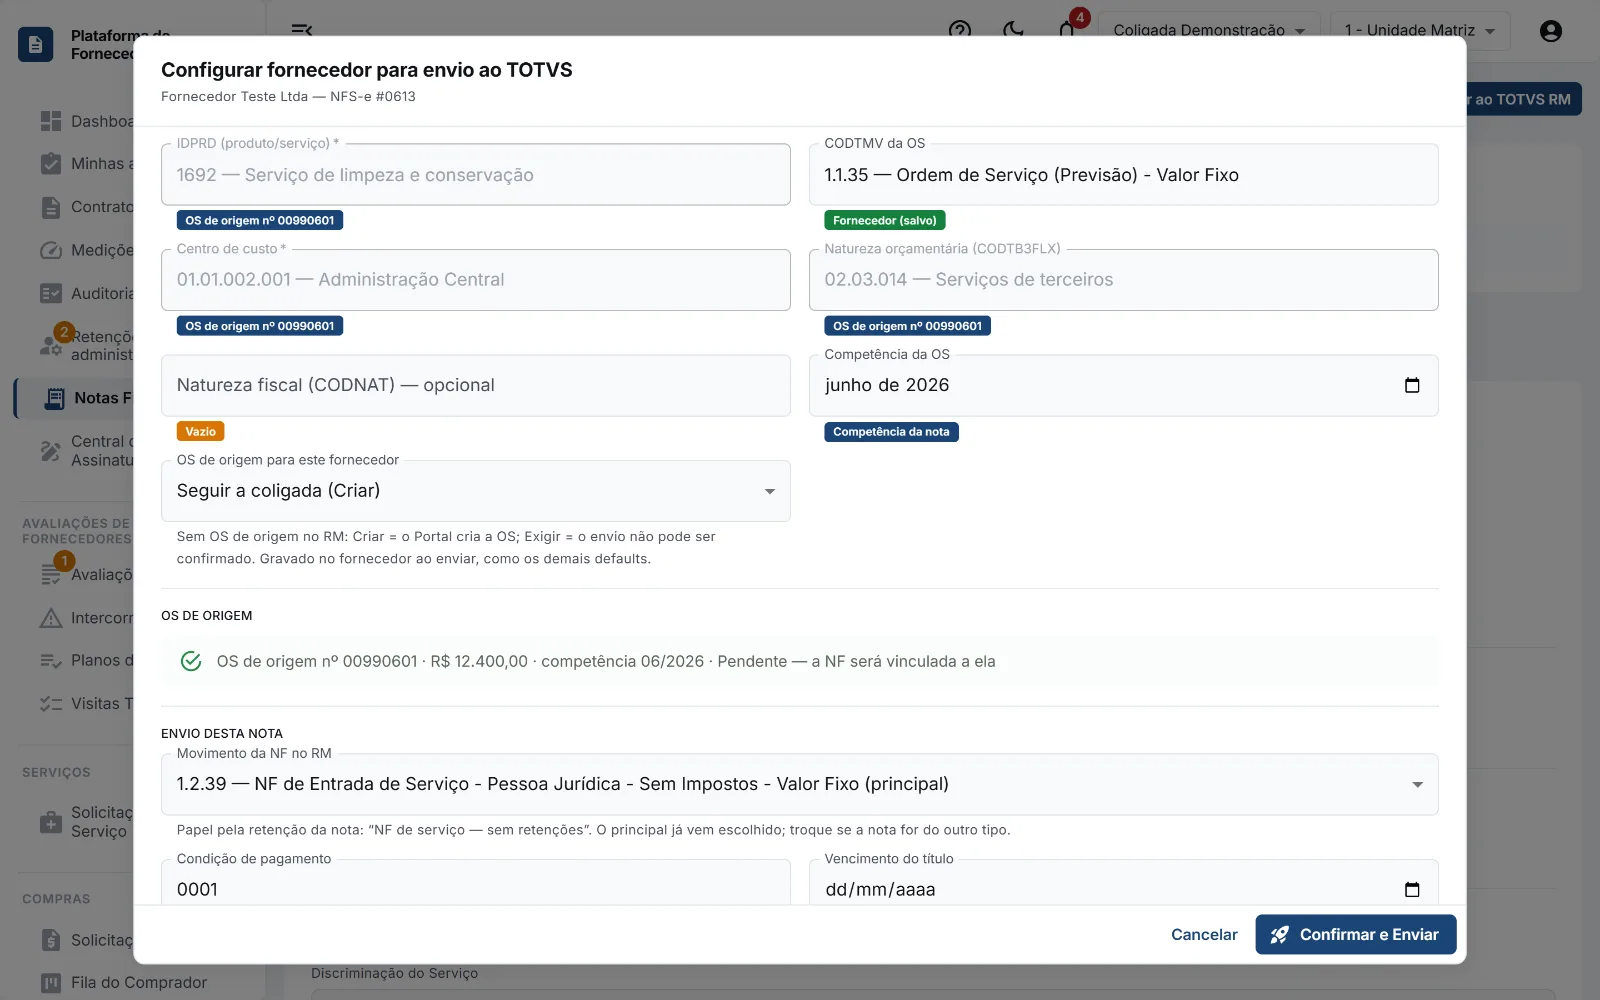Click the Natureza fiscal (CODNAT) field

[x=475, y=385]
